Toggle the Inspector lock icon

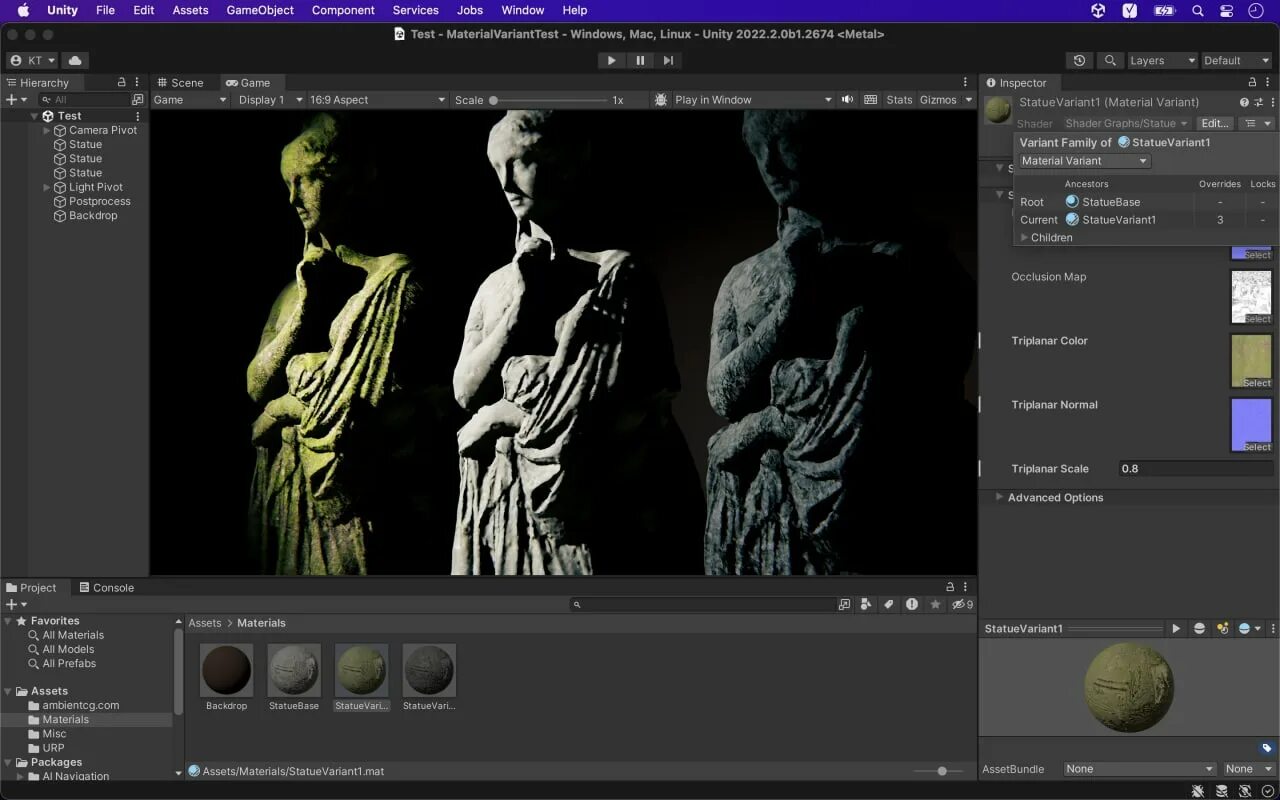tap(1252, 83)
